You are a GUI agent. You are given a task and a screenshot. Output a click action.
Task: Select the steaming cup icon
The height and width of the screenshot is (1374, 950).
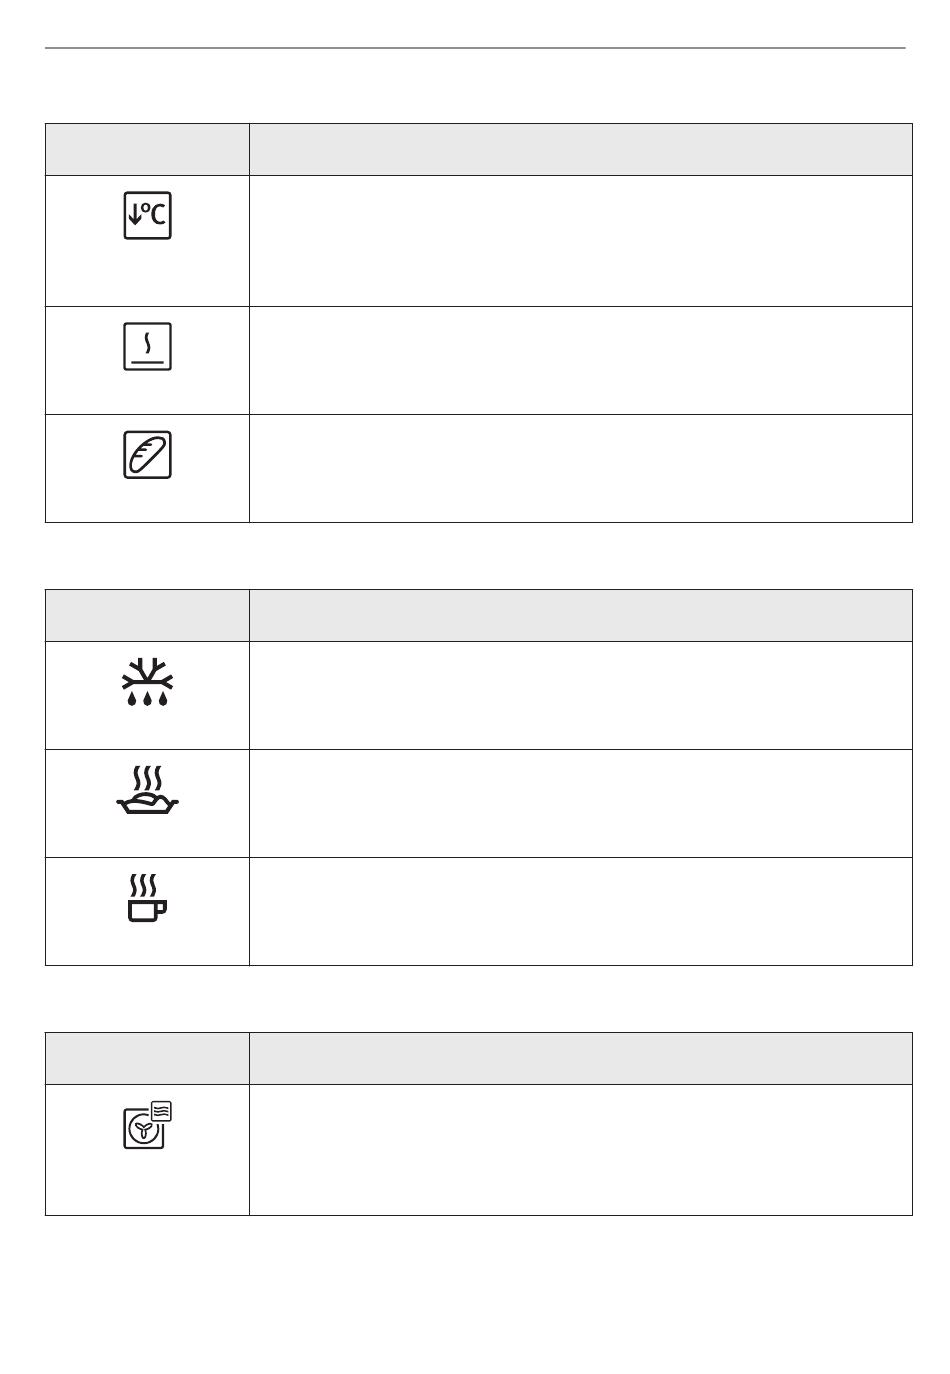pos(147,897)
